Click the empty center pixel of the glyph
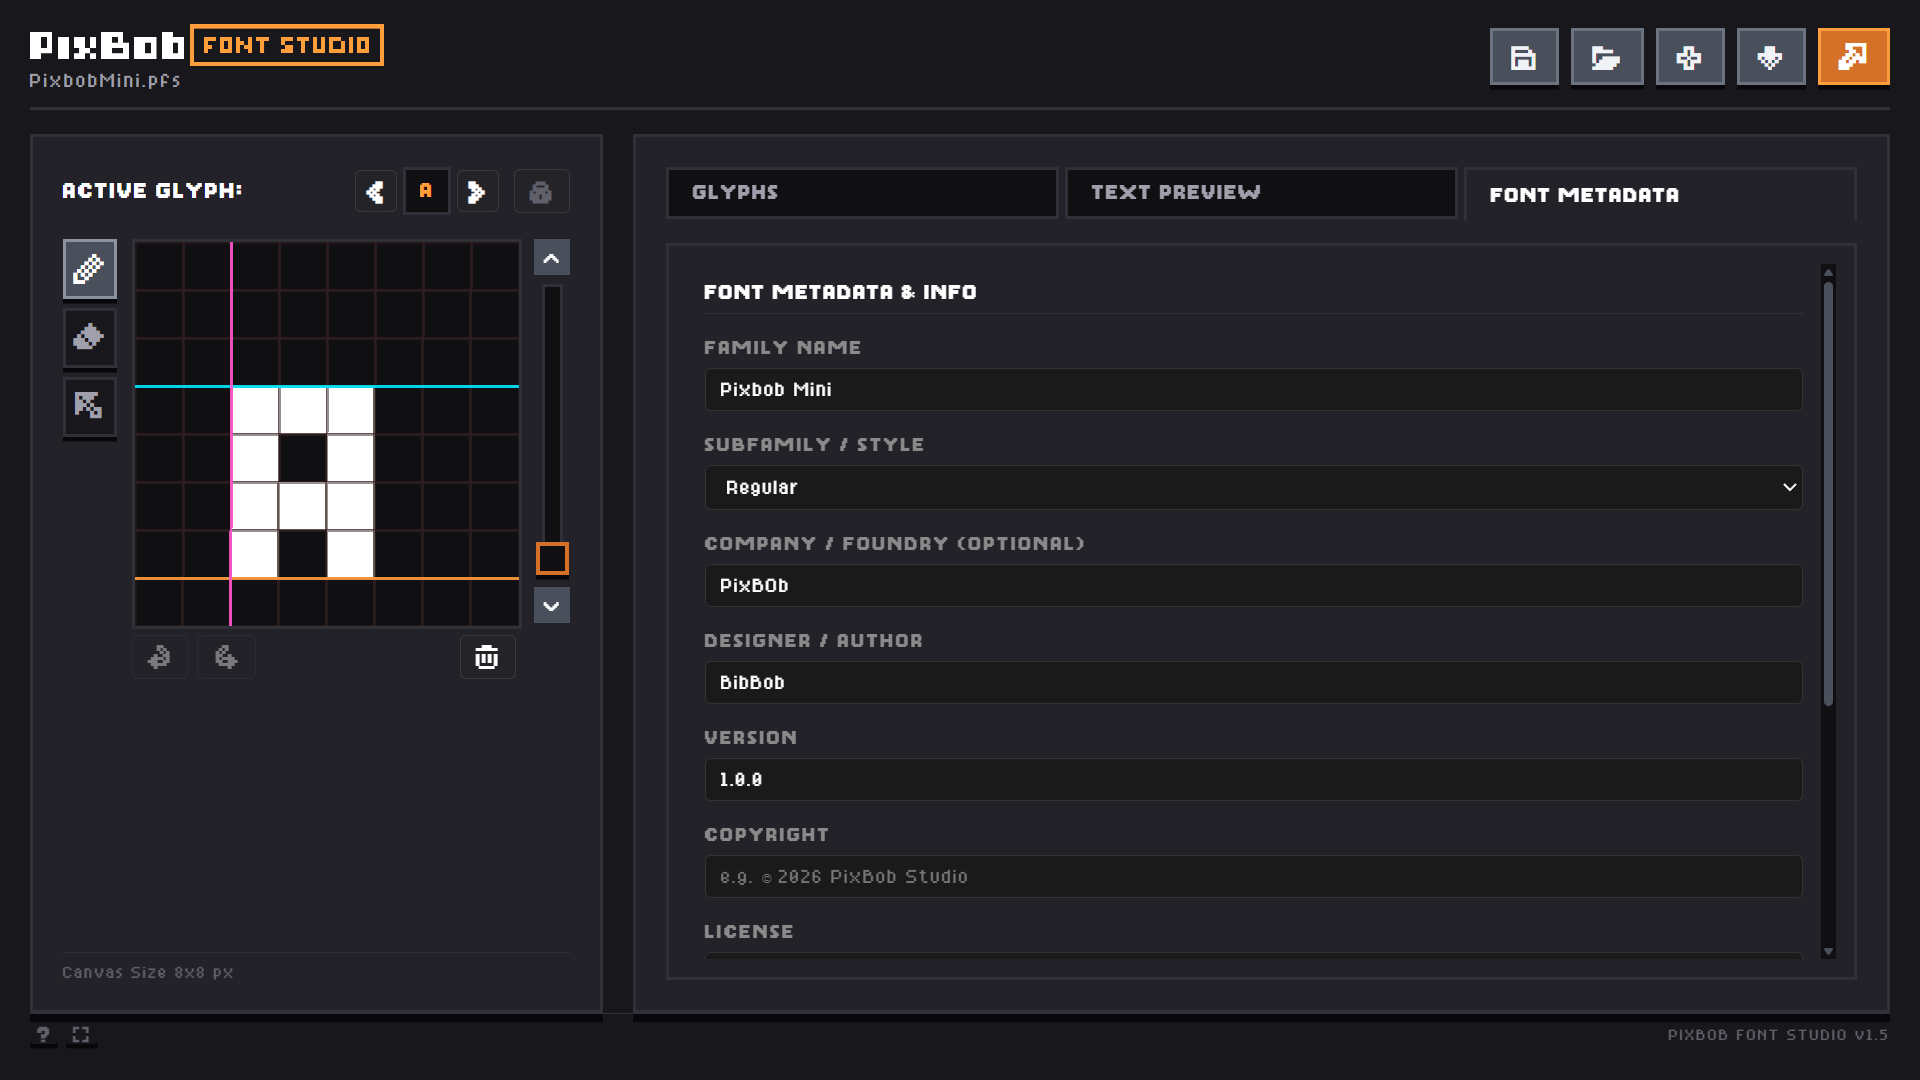 pyautogui.click(x=303, y=458)
